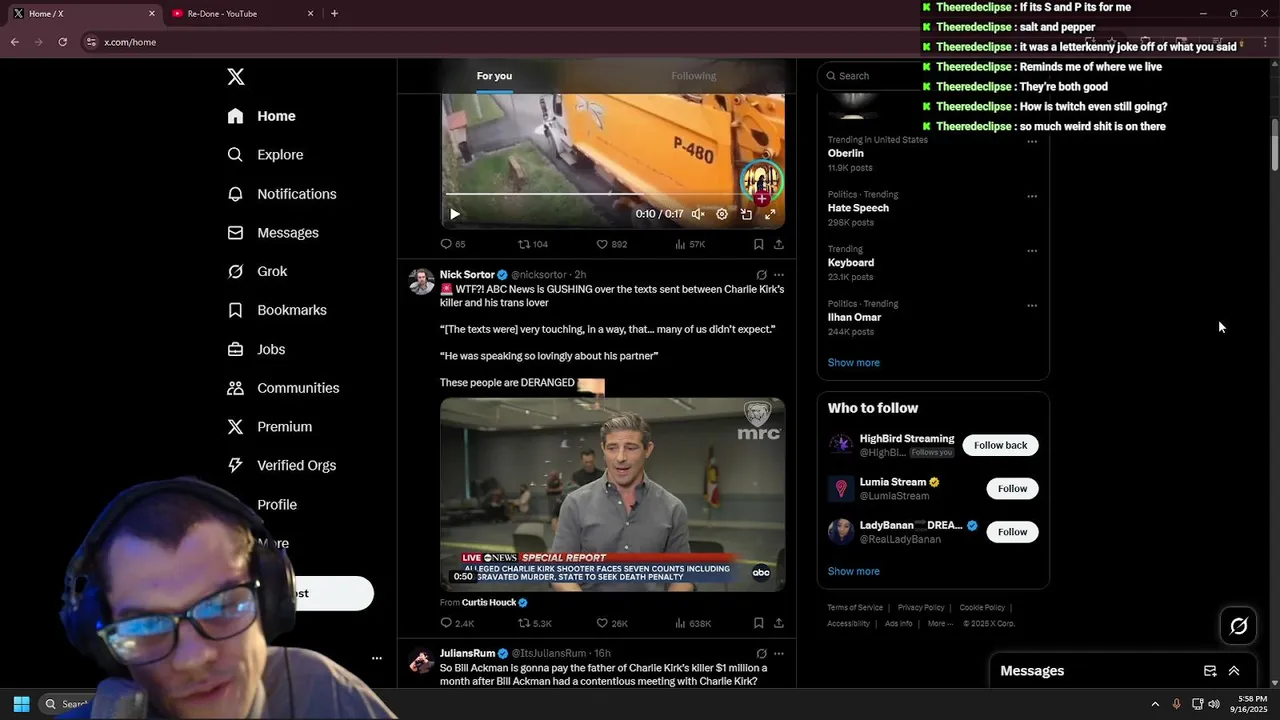Compose new message in Messages drawer
Viewport: 1280px width, 720px height.
coord(1210,671)
